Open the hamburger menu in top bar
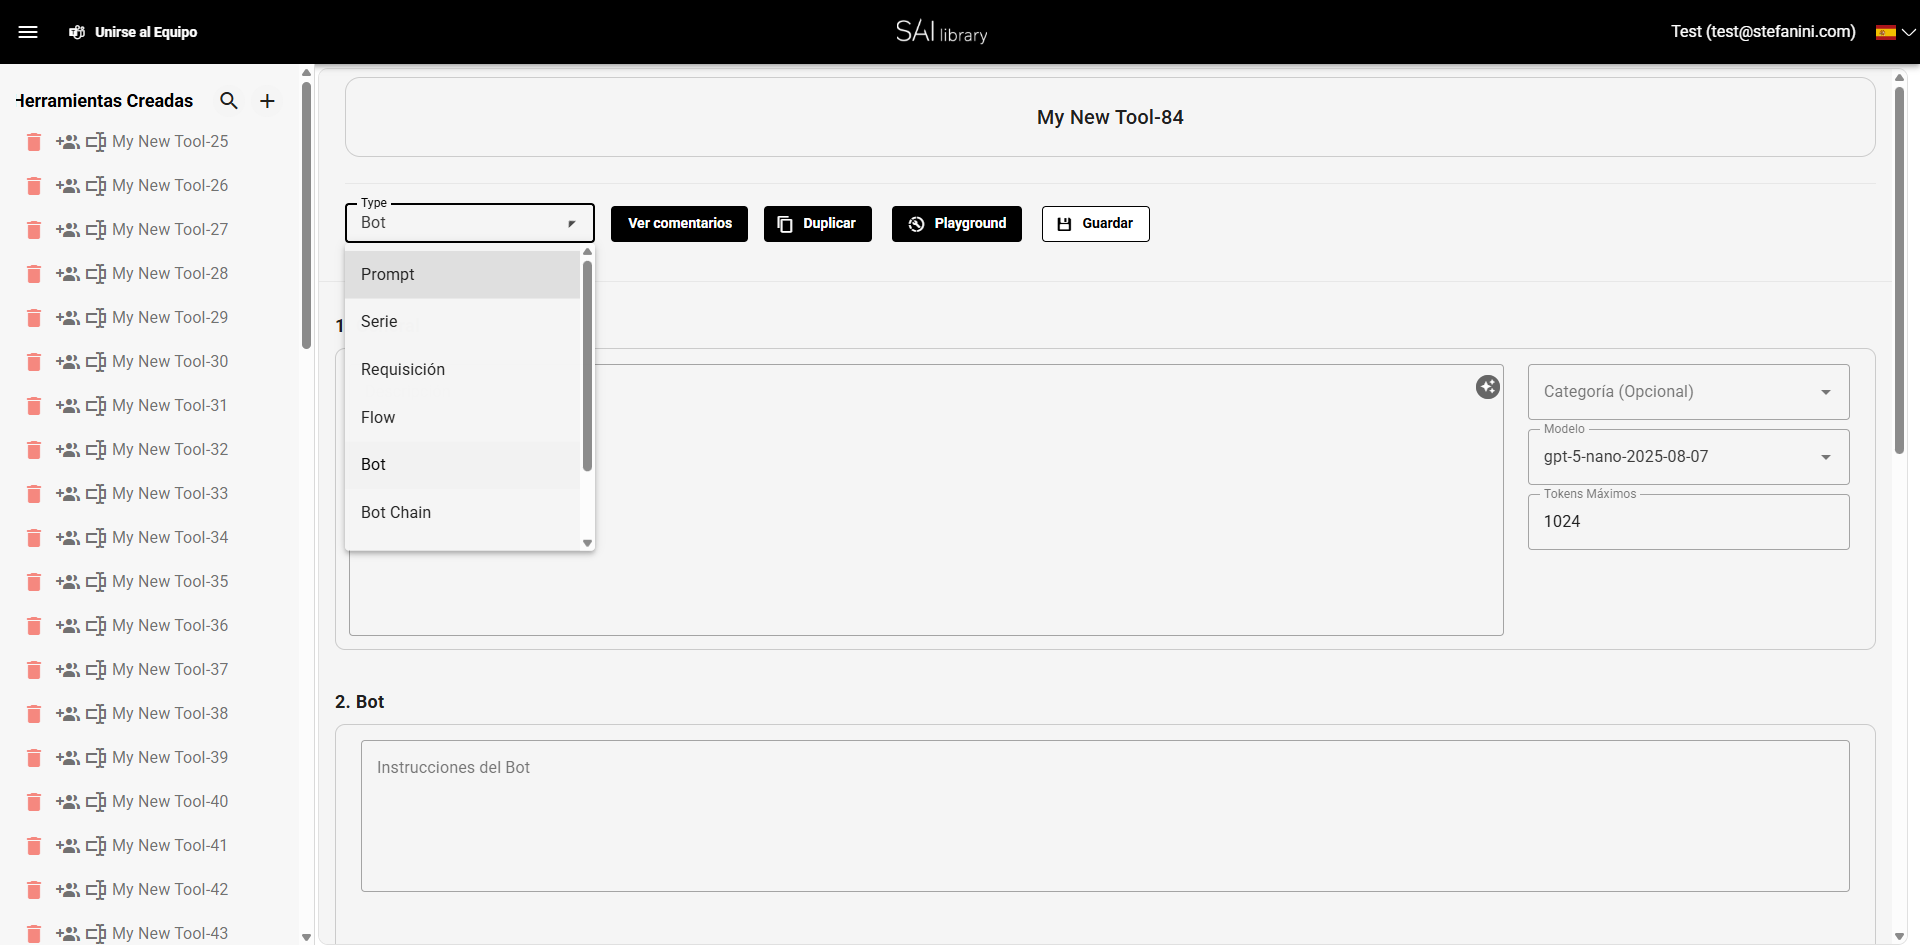 pos(28,32)
